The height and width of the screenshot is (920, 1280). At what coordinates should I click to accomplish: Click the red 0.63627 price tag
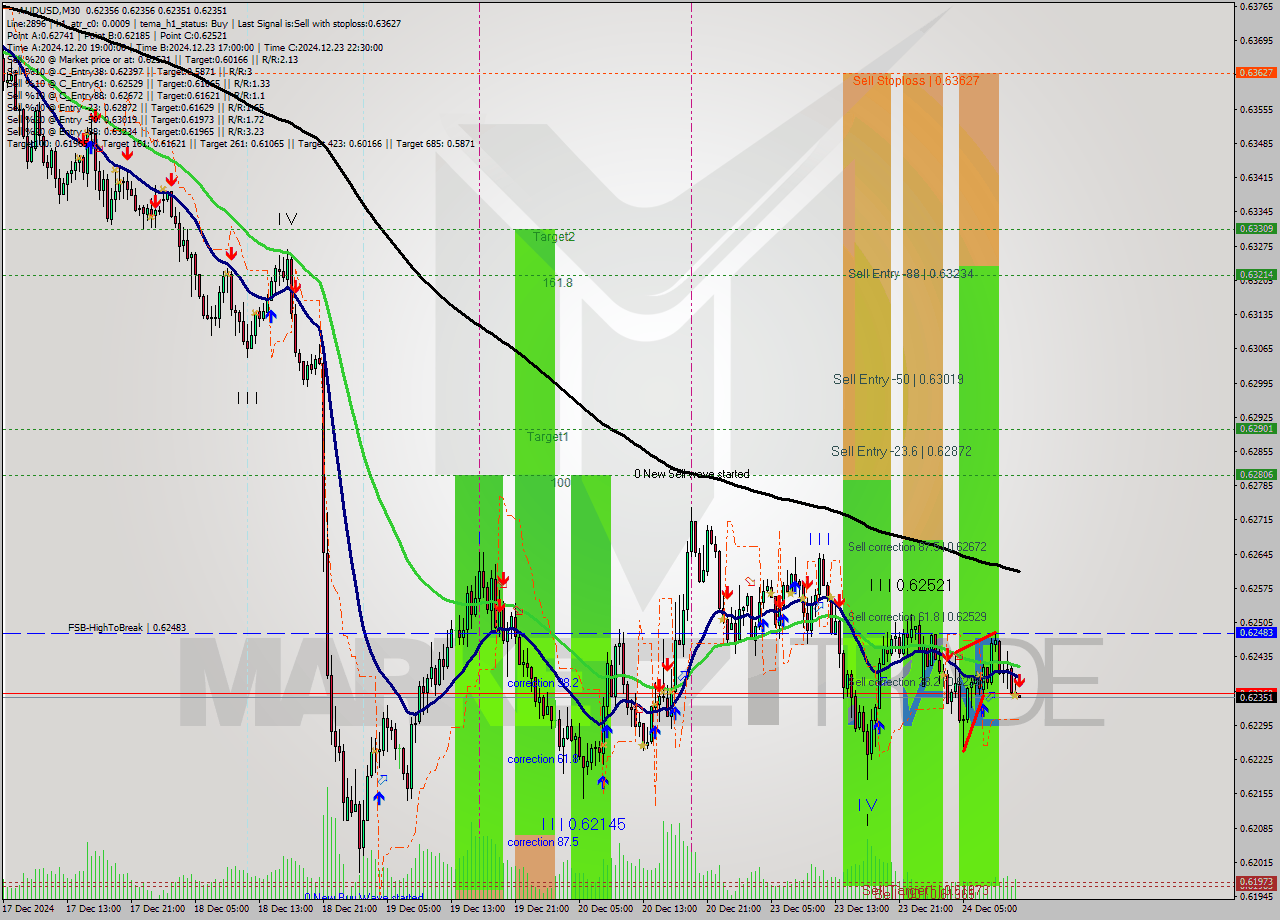(x=1256, y=73)
